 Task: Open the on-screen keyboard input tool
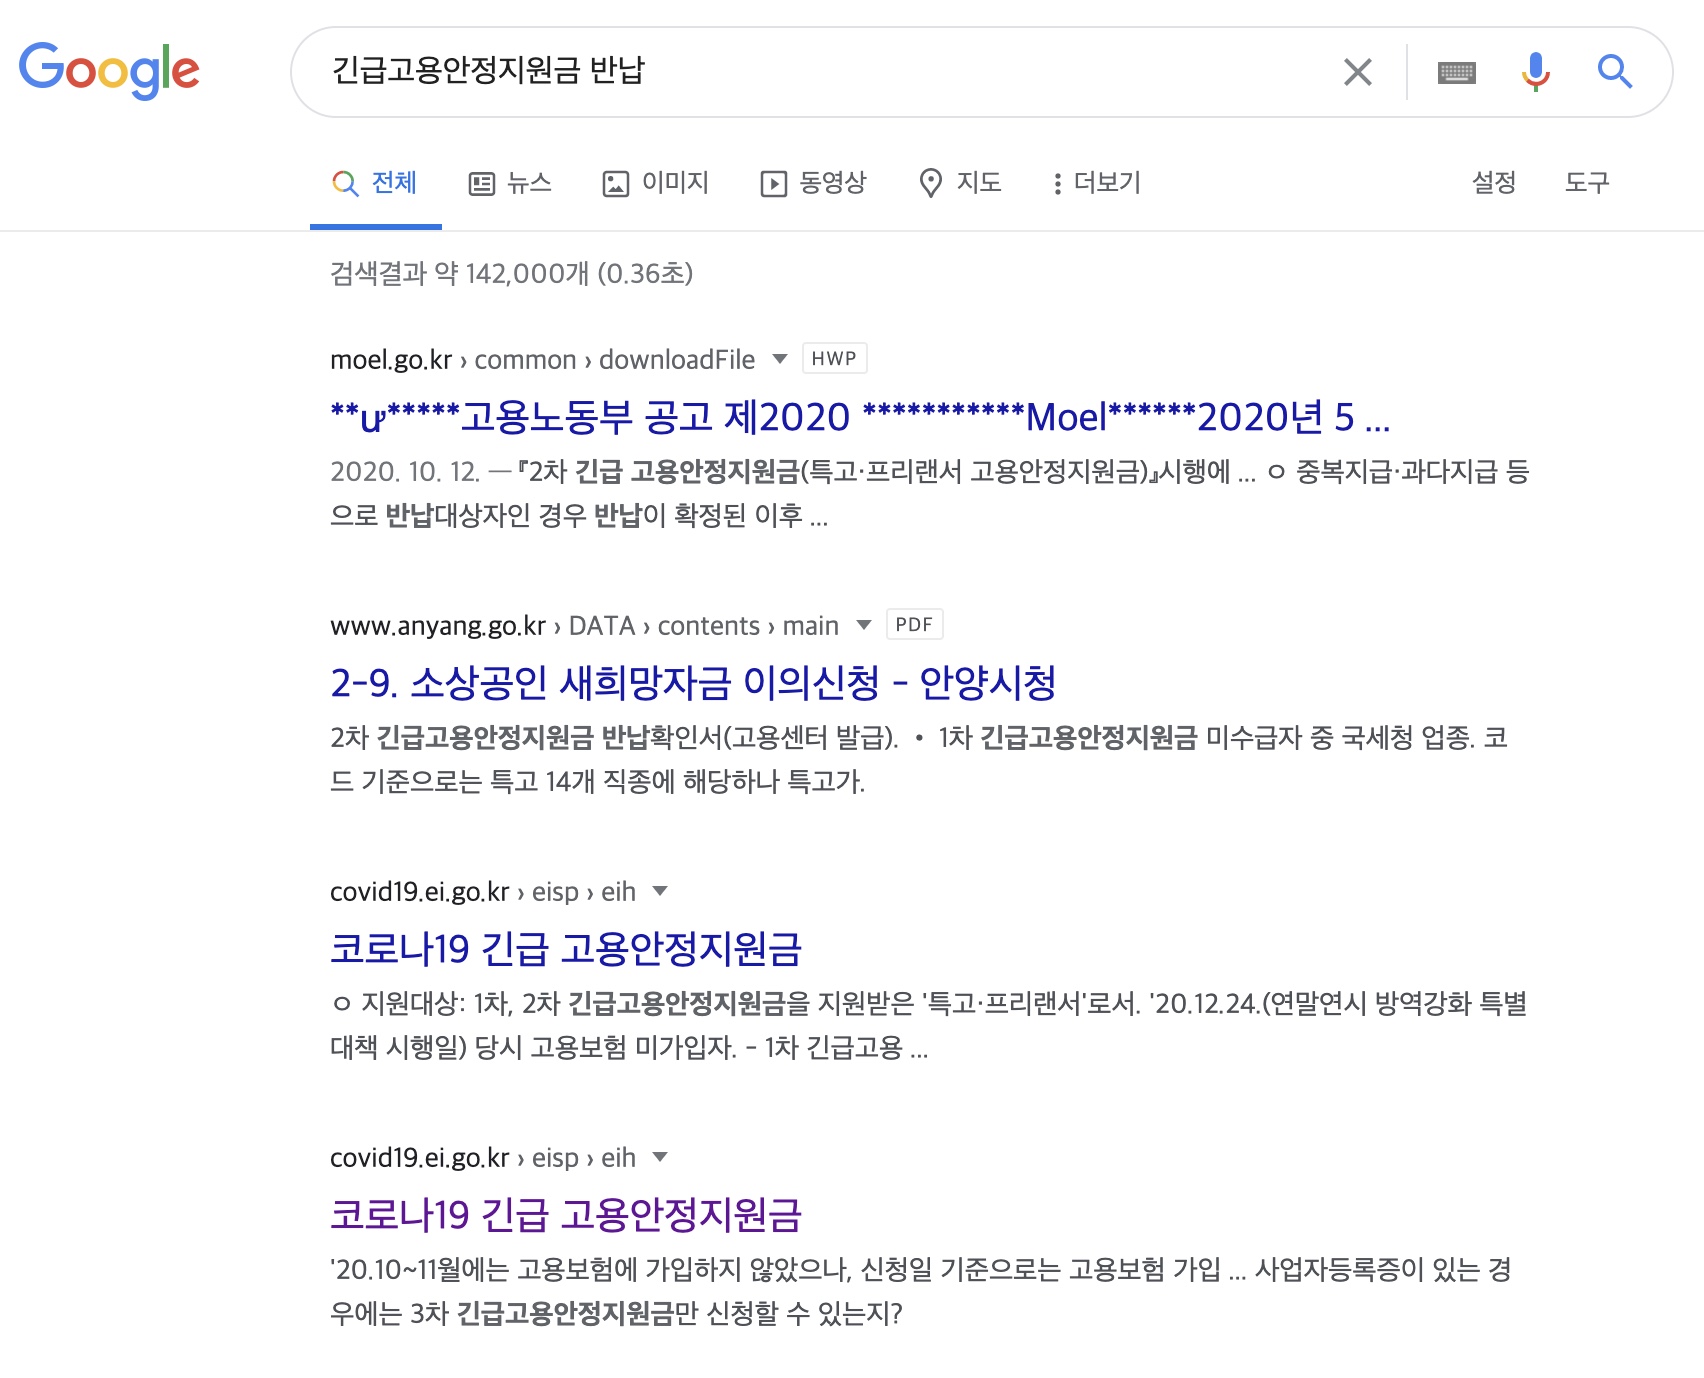tap(1456, 72)
